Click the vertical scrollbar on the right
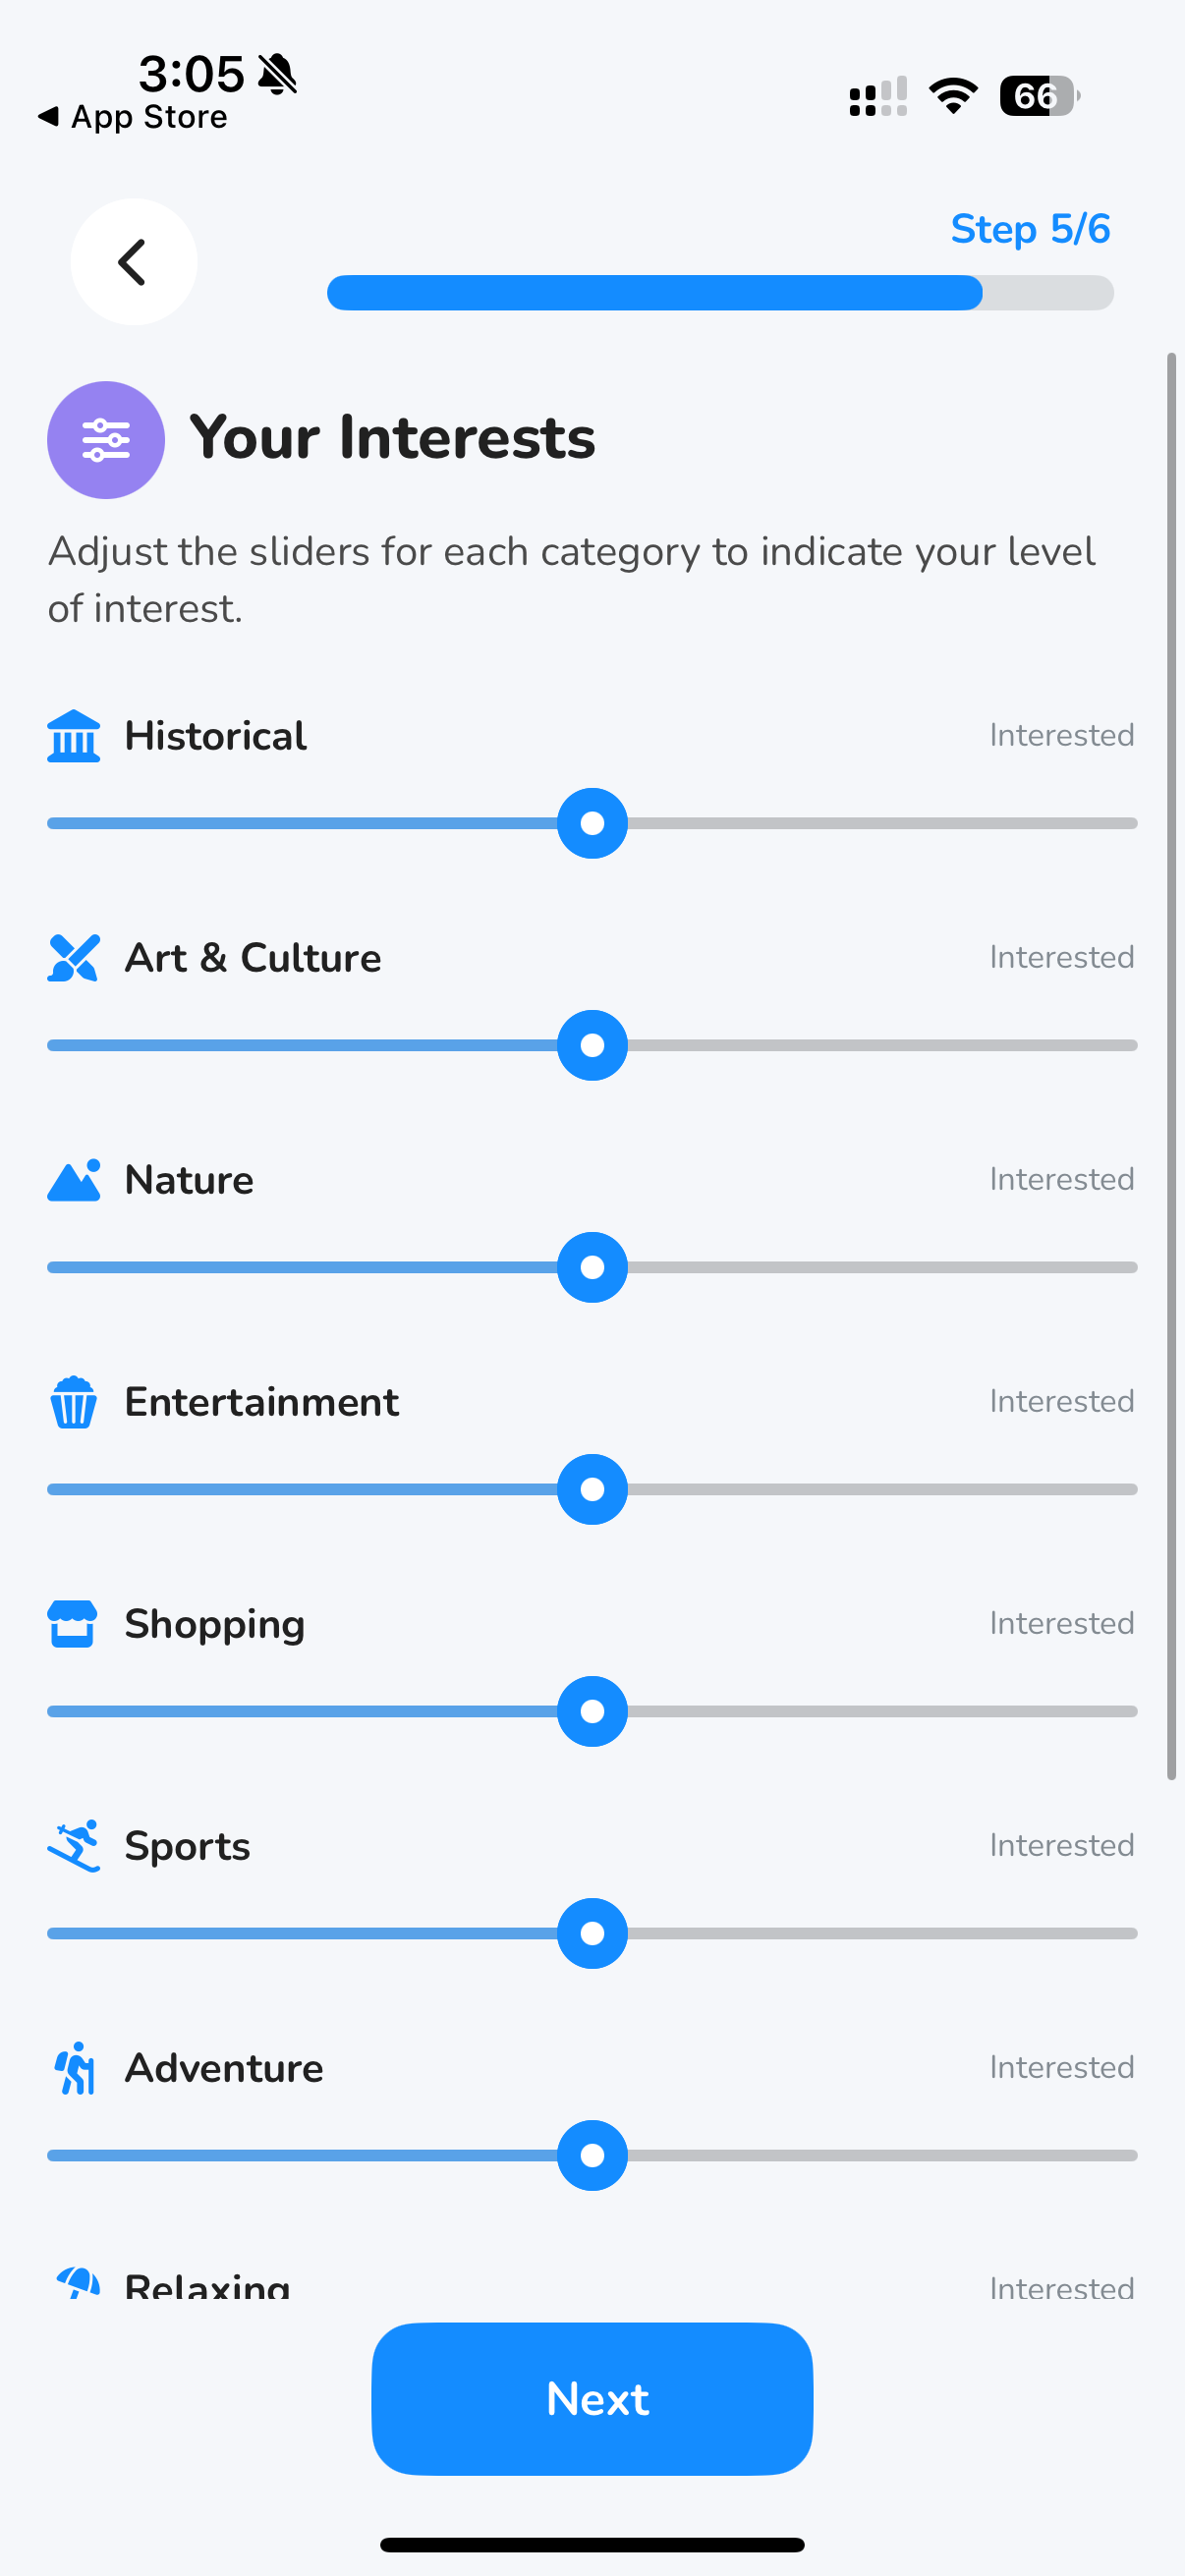This screenshot has width=1185, height=2576. (x=1171, y=1065)
